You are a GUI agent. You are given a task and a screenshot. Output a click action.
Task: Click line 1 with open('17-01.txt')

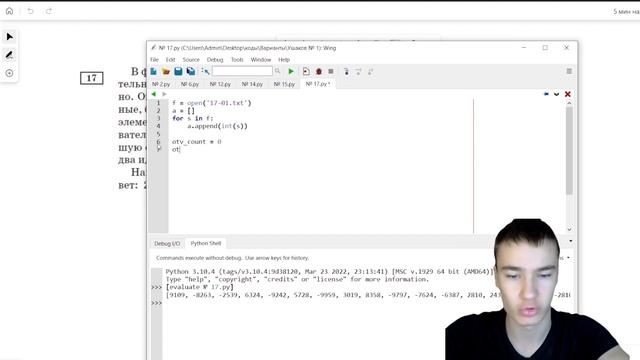(x=212, y=103)
